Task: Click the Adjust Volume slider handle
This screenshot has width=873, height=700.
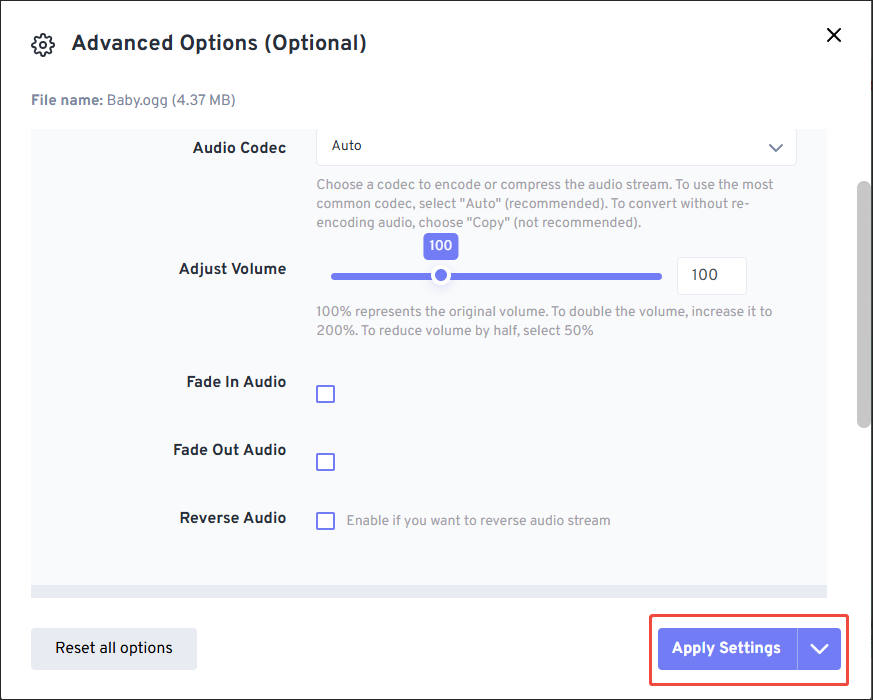Action: (x=440, y=276)
